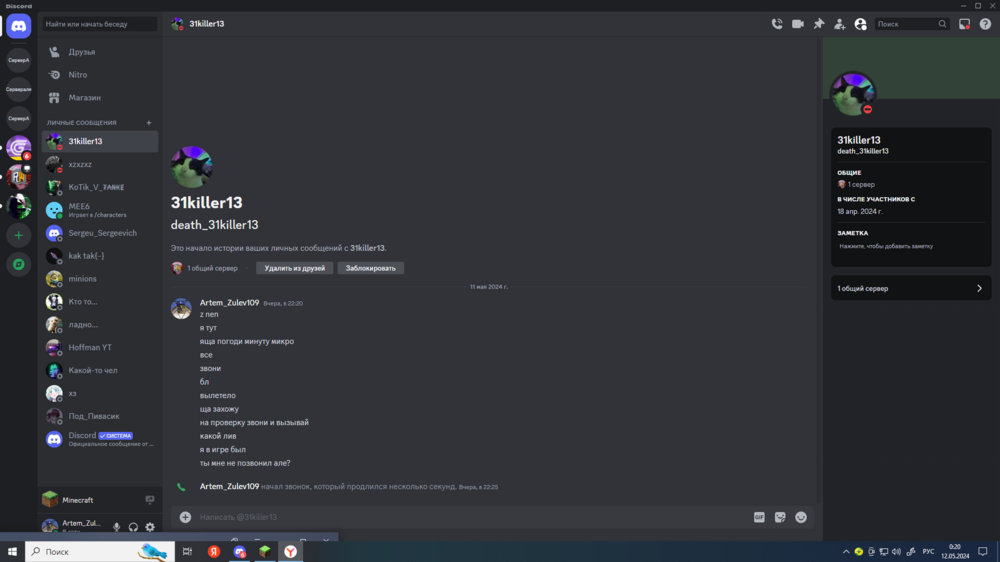Open the DM with KoTik_V_Tanke
Screen dimensions: 1000x562
(x=99, y=187)
